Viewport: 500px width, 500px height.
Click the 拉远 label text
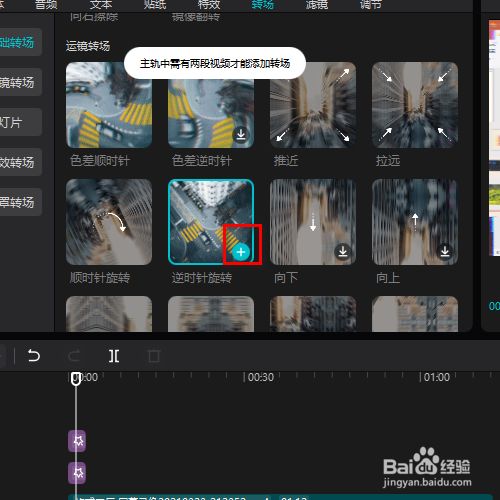click(388, 161)
